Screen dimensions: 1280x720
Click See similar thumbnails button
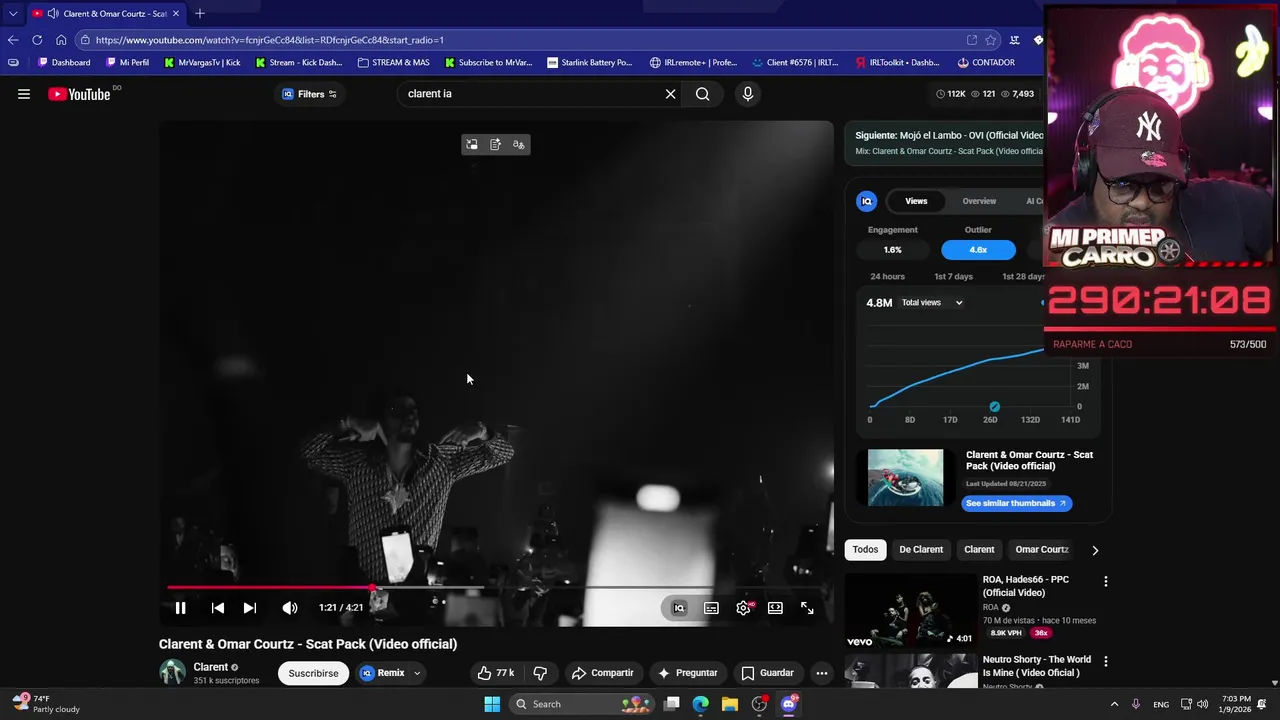tap(1017, 503)
